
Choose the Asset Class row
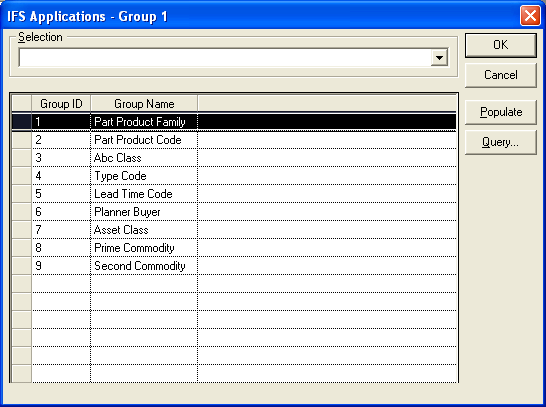pyautogui.click(x=234, y=230)
